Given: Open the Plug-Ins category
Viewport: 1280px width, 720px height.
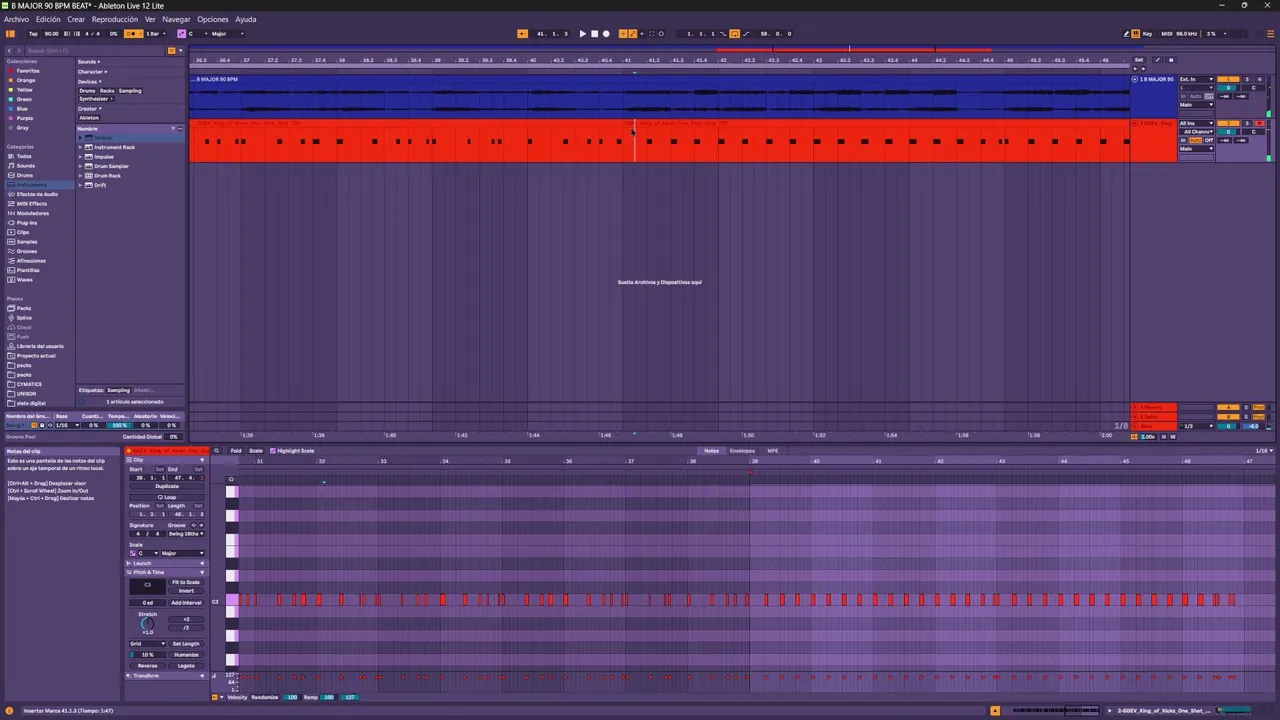Looking at the screenshot, I should (x=26, y=223).
